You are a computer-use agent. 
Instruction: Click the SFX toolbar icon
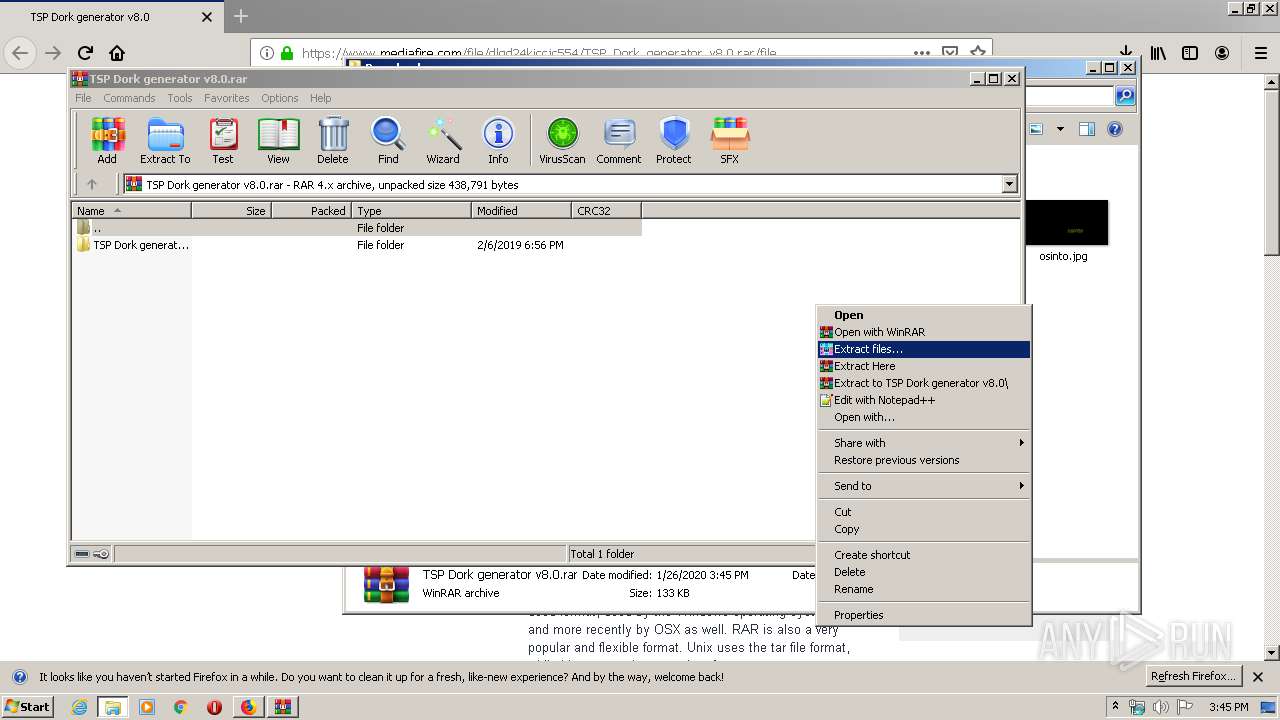pos(730,141)
